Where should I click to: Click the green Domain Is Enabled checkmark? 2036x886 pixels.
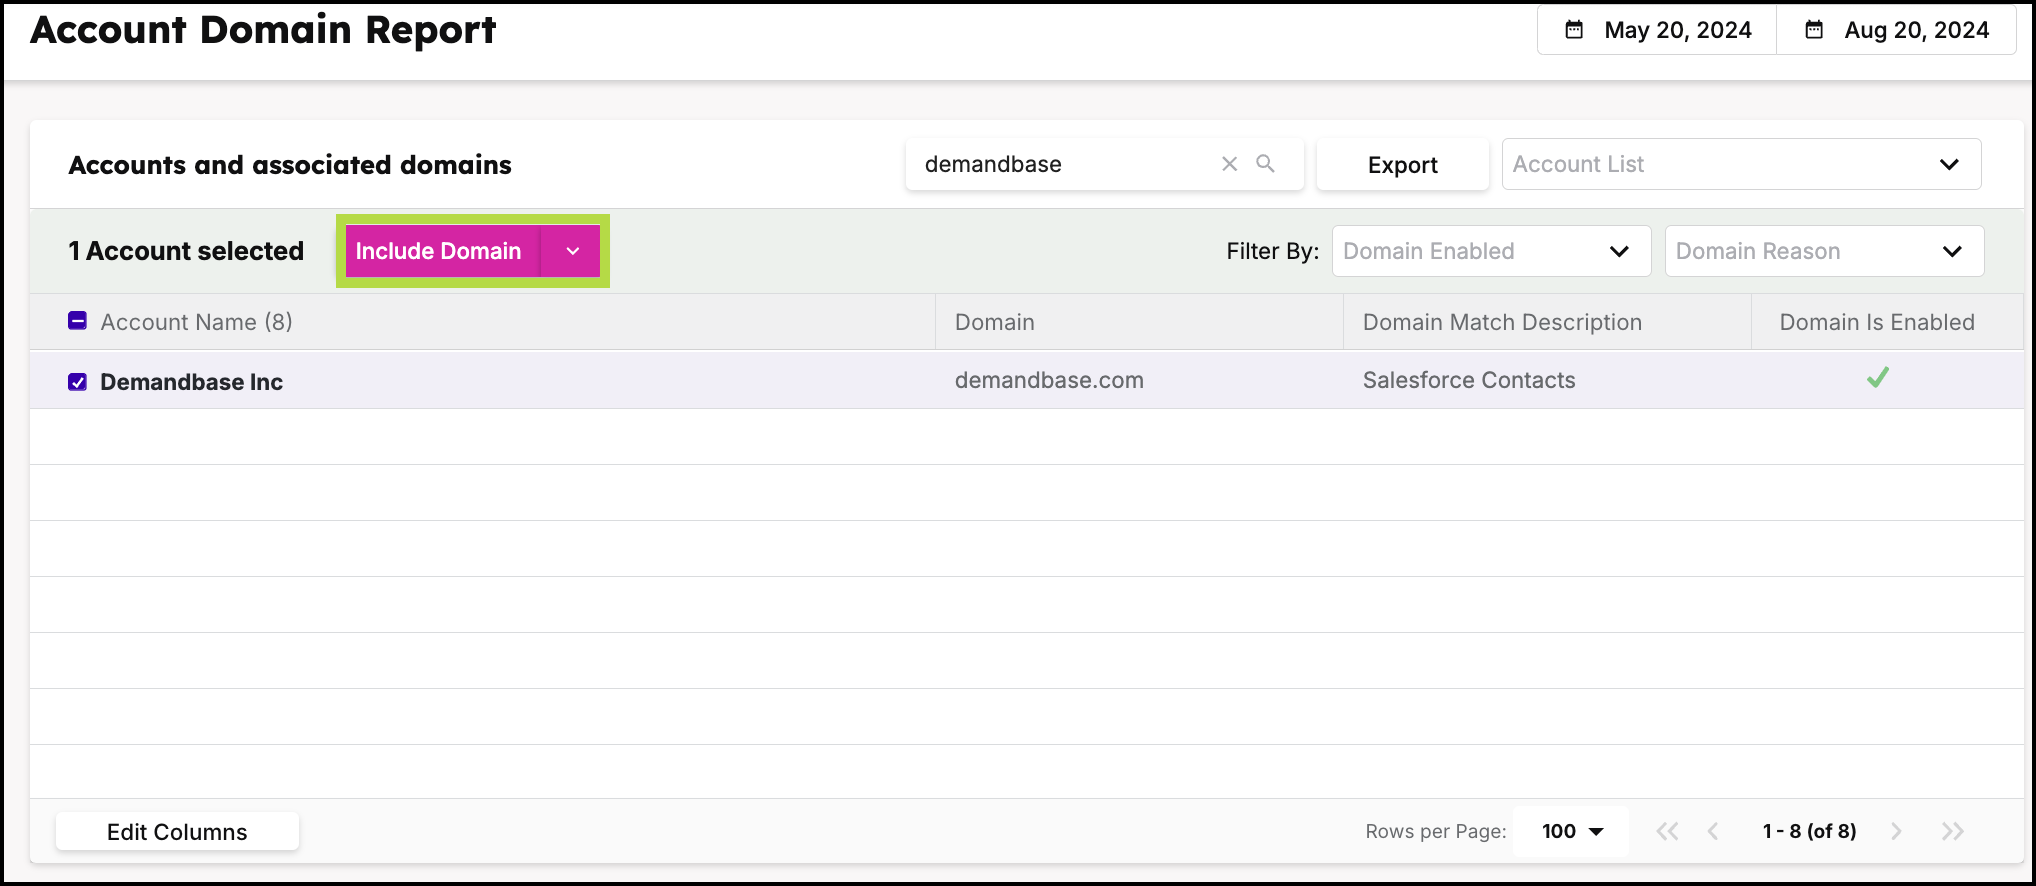click(1877, 378)
